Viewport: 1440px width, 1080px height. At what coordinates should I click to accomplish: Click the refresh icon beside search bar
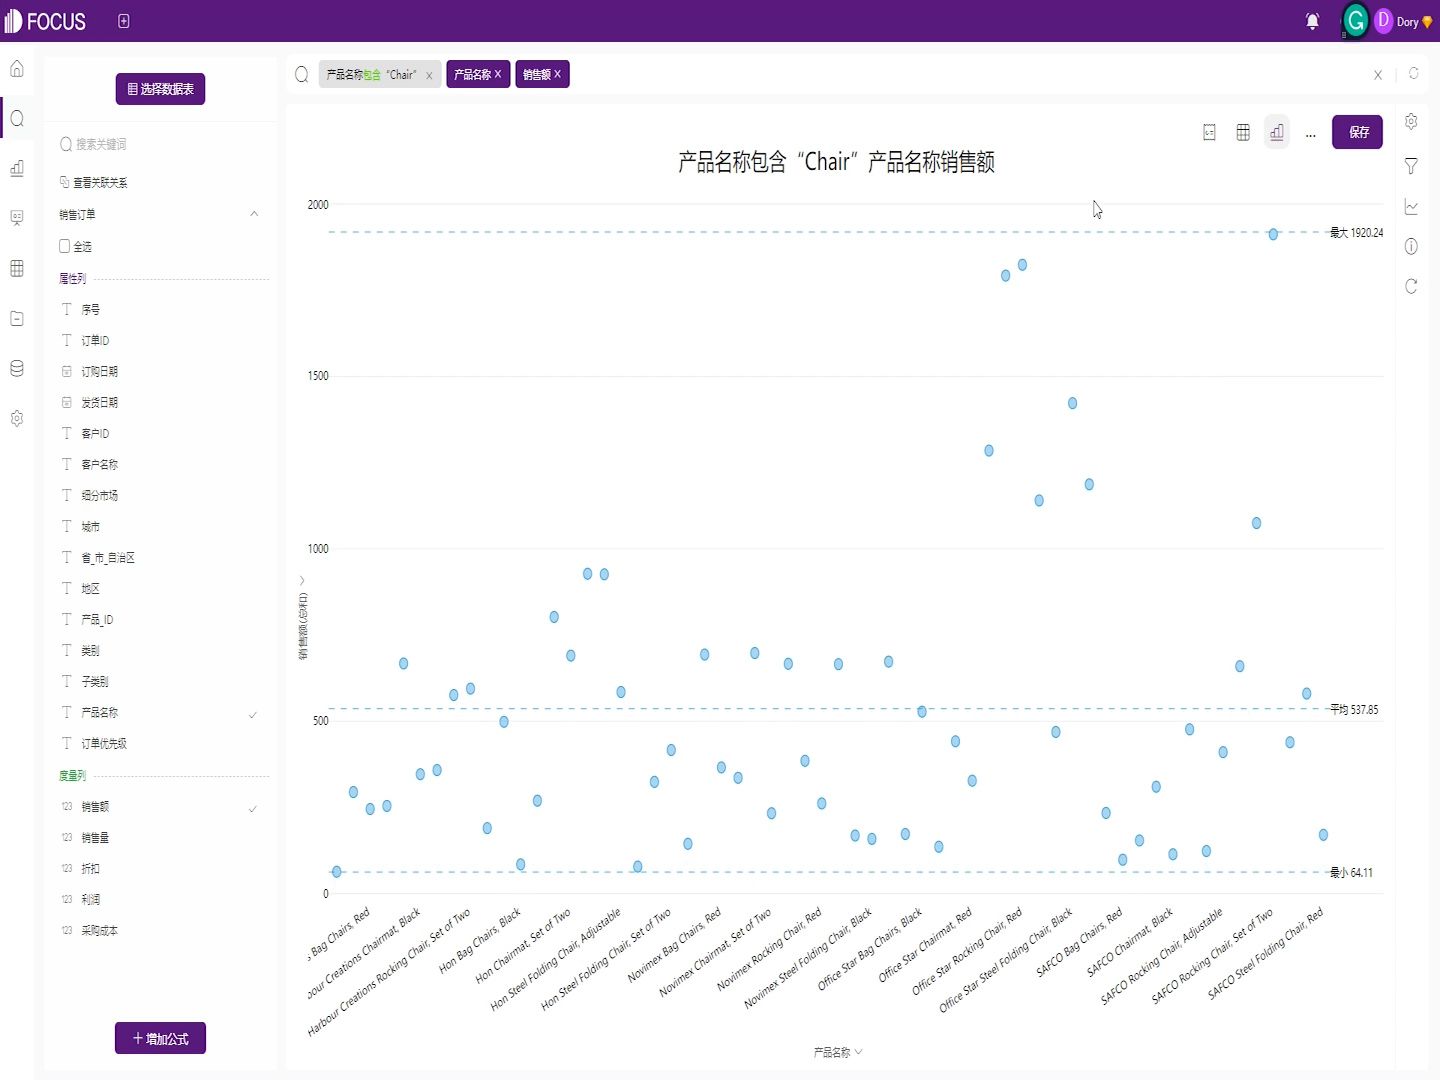pos(1413,74)
